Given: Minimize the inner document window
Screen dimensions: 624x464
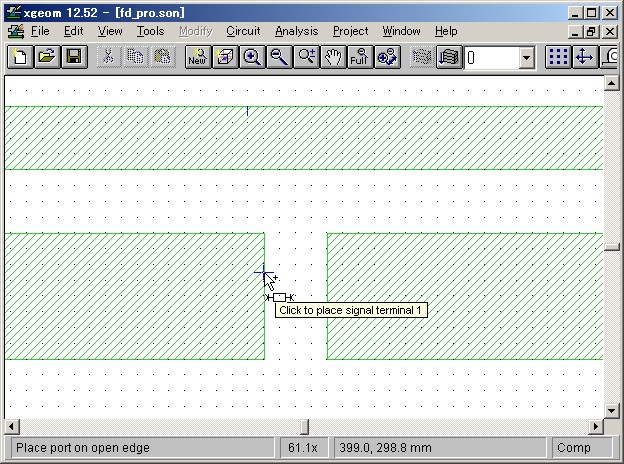Looking at the screenshot, I should [x=575, y=31].
